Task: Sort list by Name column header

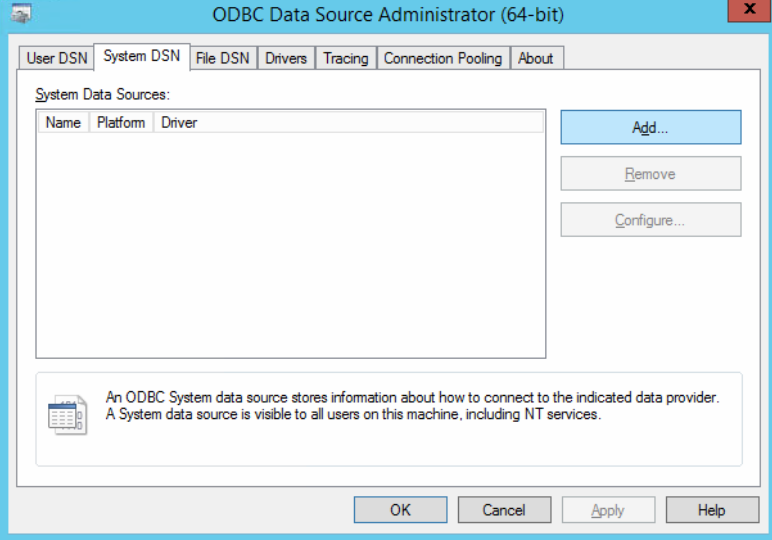Action: click(64, 122)
